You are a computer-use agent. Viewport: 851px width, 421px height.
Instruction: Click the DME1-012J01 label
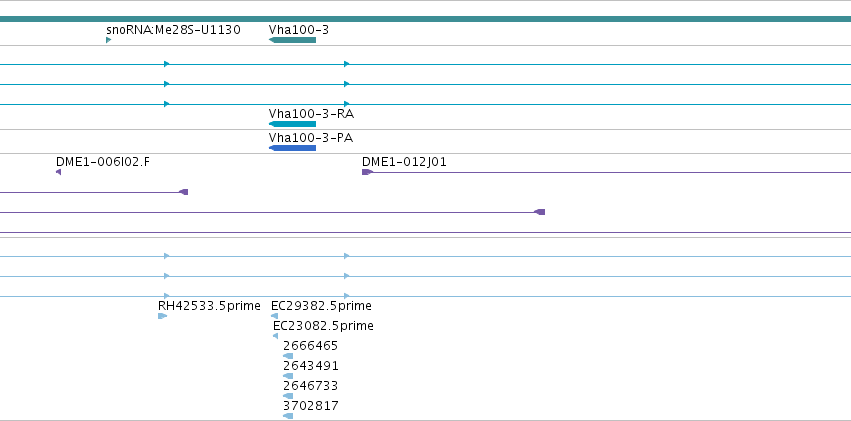(x=404, y=162)
